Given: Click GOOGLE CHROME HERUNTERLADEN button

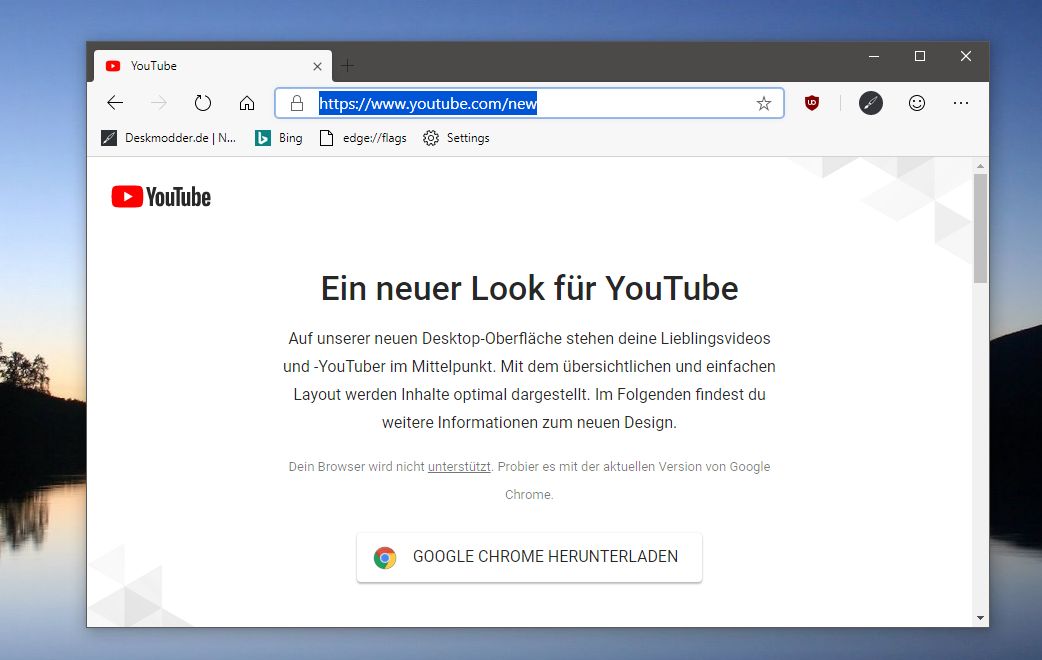Looking at the screenshot, I should (529, 557).
